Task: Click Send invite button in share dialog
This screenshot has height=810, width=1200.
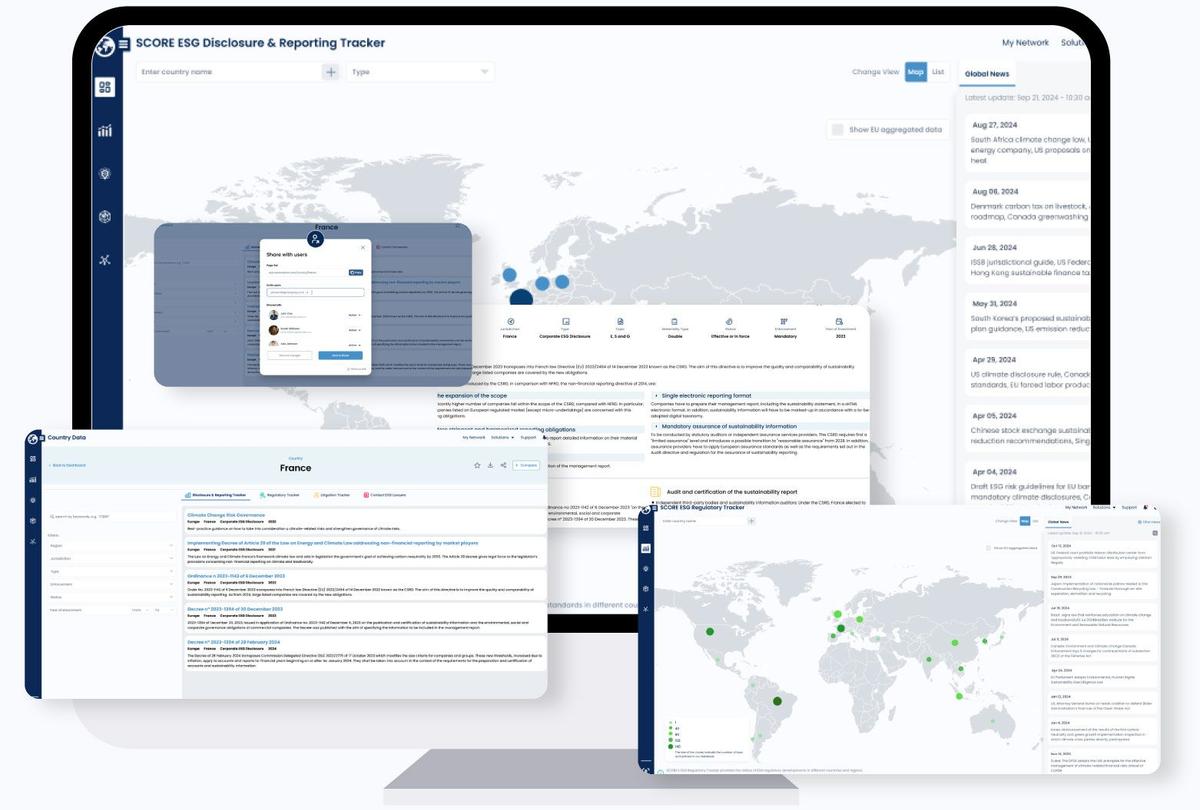Action: coord(340,355)
